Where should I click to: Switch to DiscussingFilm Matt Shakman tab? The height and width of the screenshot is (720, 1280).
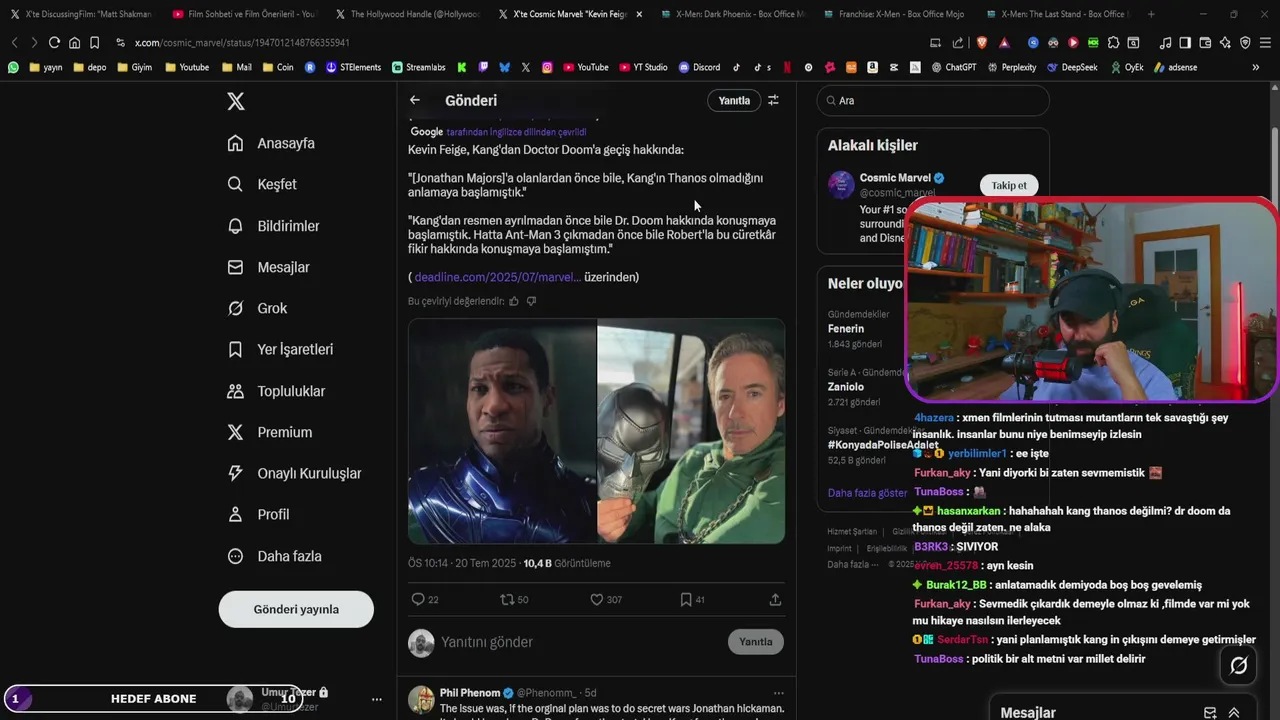(x=80, y=14)
